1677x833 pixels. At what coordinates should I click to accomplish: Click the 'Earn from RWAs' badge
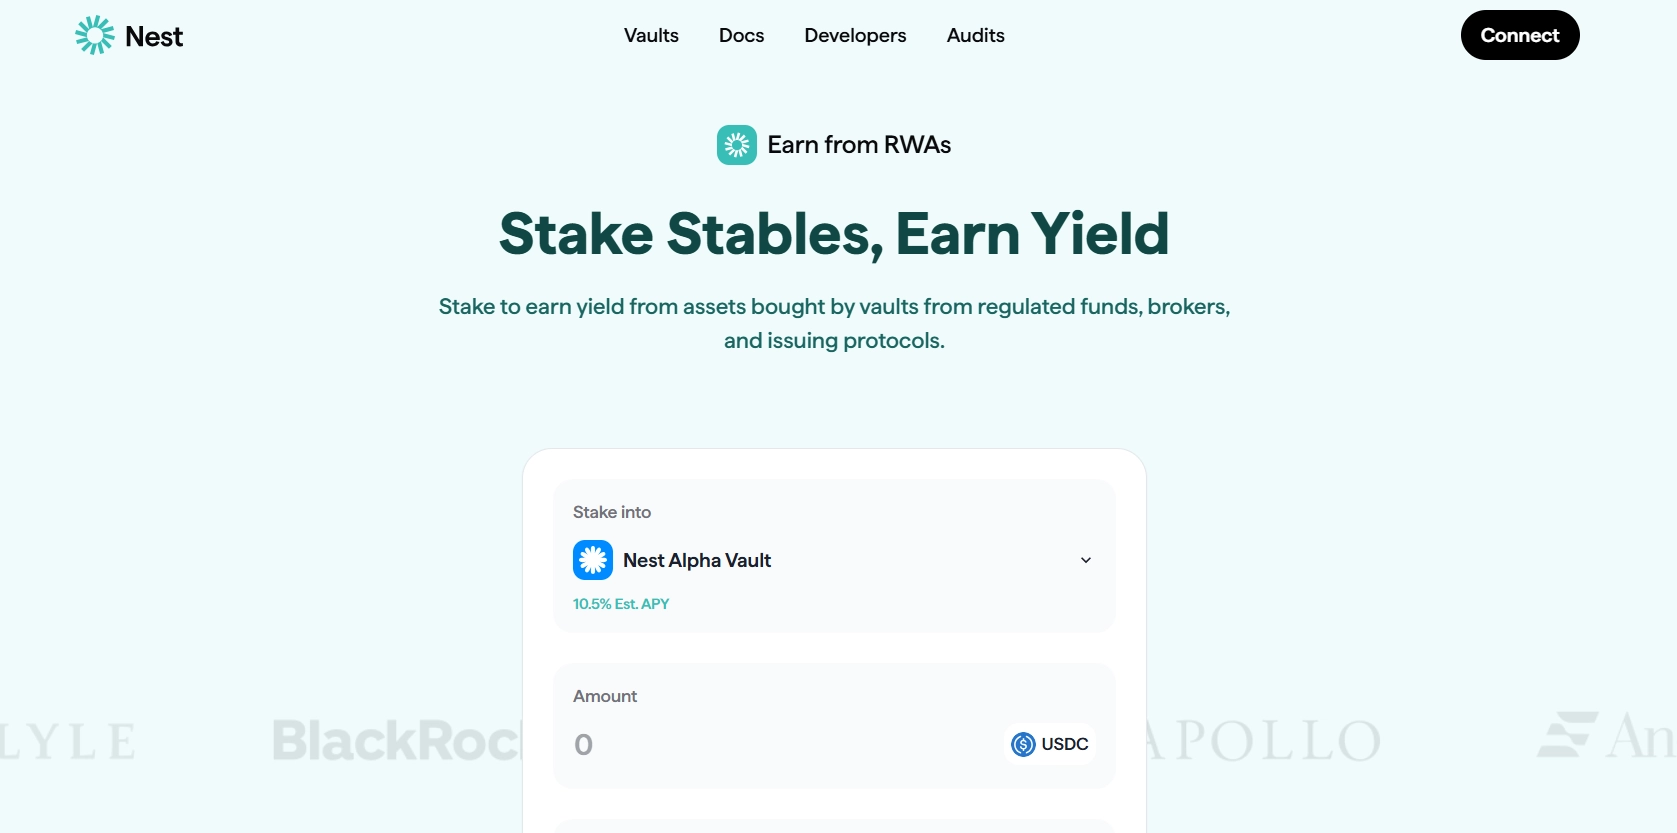coord(834,144)
